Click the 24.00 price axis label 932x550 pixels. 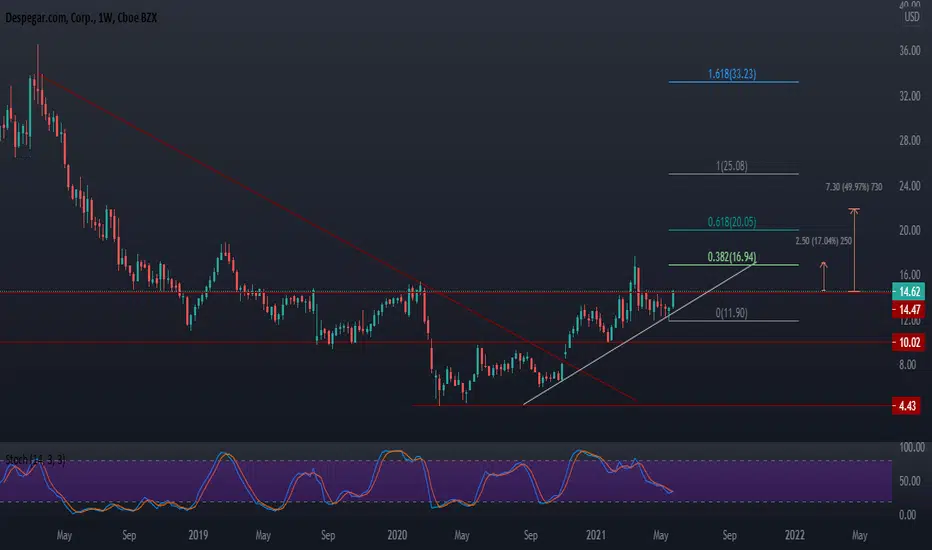(x=909, y=186)
